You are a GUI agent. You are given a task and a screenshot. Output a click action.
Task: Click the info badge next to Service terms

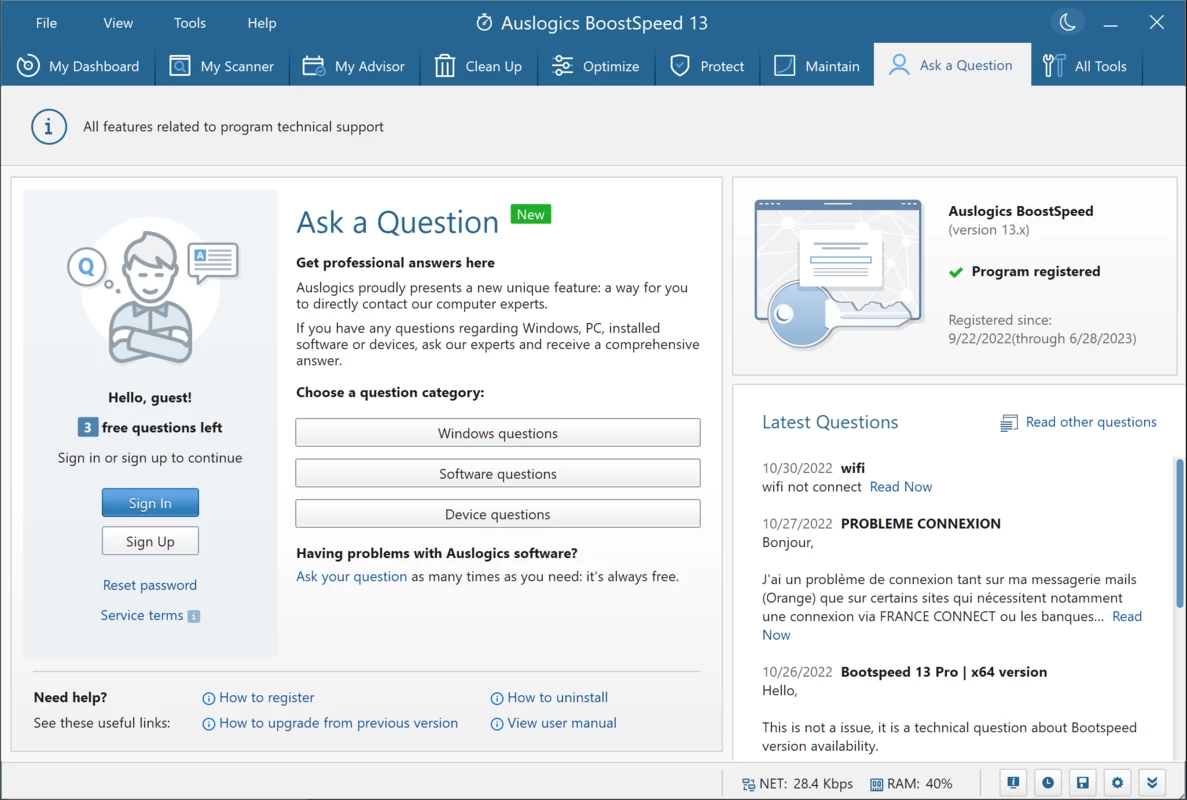[x=194, y=616]
